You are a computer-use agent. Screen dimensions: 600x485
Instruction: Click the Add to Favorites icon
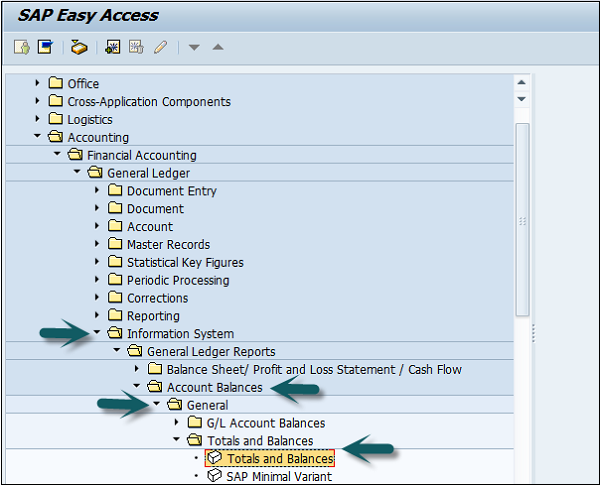113,47
